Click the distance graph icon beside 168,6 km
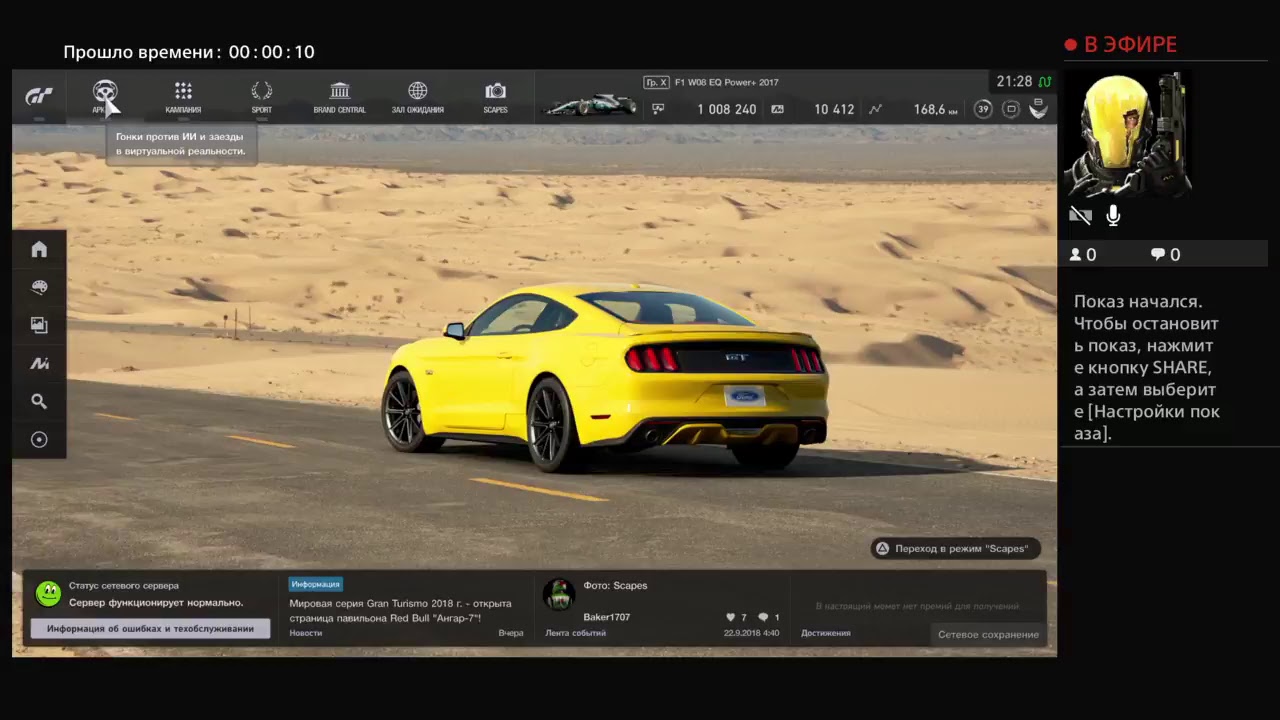The image size is (1280, 720). click(x=876, y=109)
